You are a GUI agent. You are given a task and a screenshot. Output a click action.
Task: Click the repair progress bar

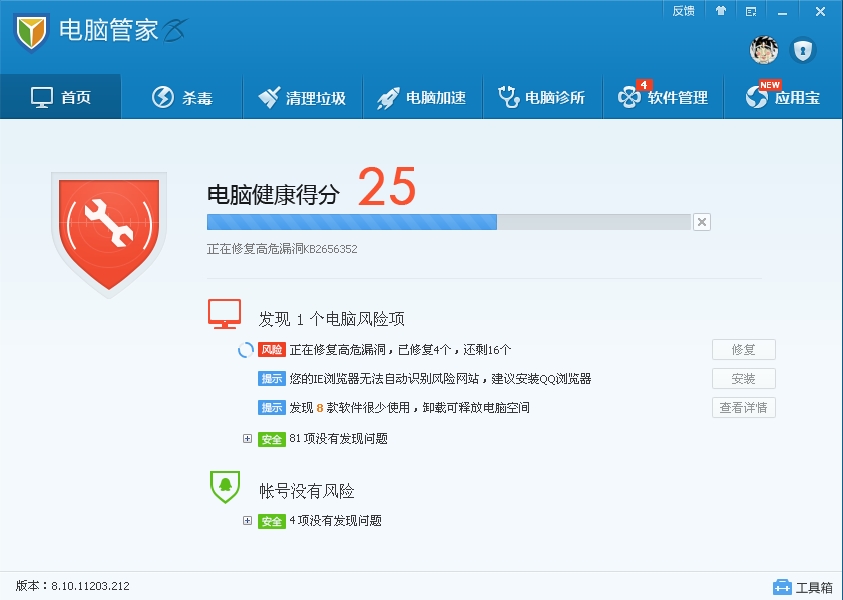(448, 222)
